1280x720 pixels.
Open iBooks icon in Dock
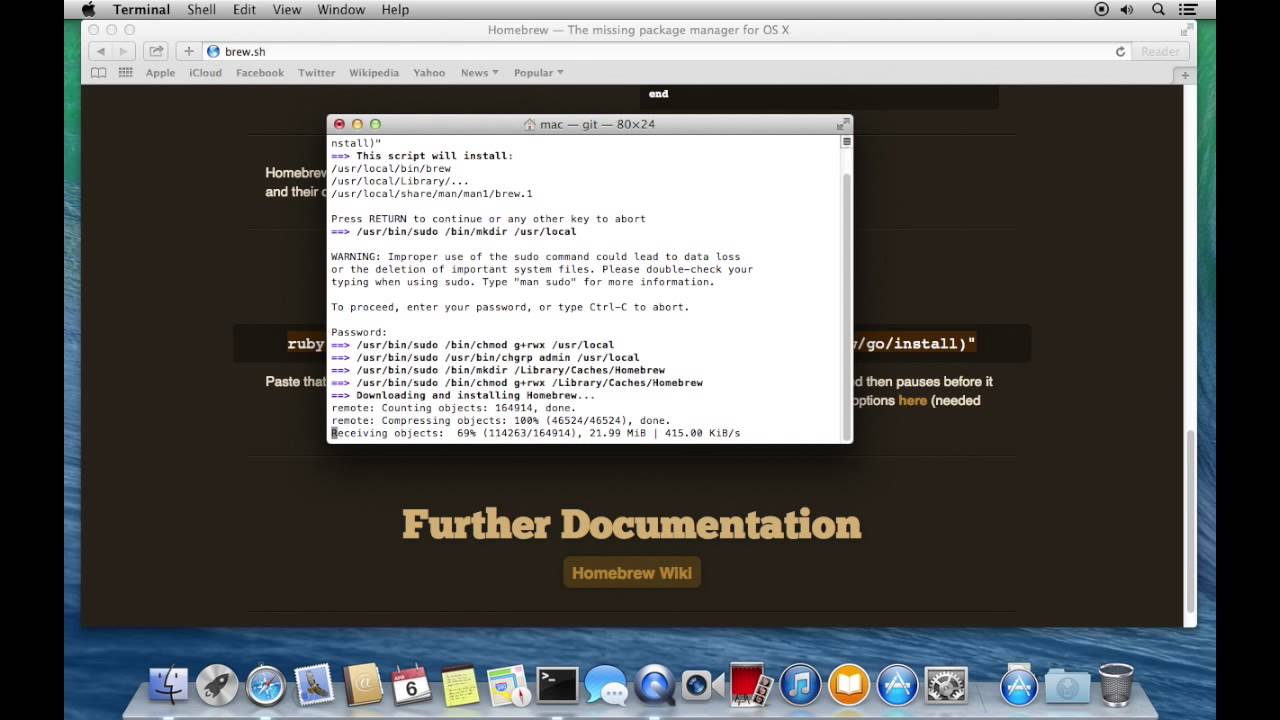(849, 685)
